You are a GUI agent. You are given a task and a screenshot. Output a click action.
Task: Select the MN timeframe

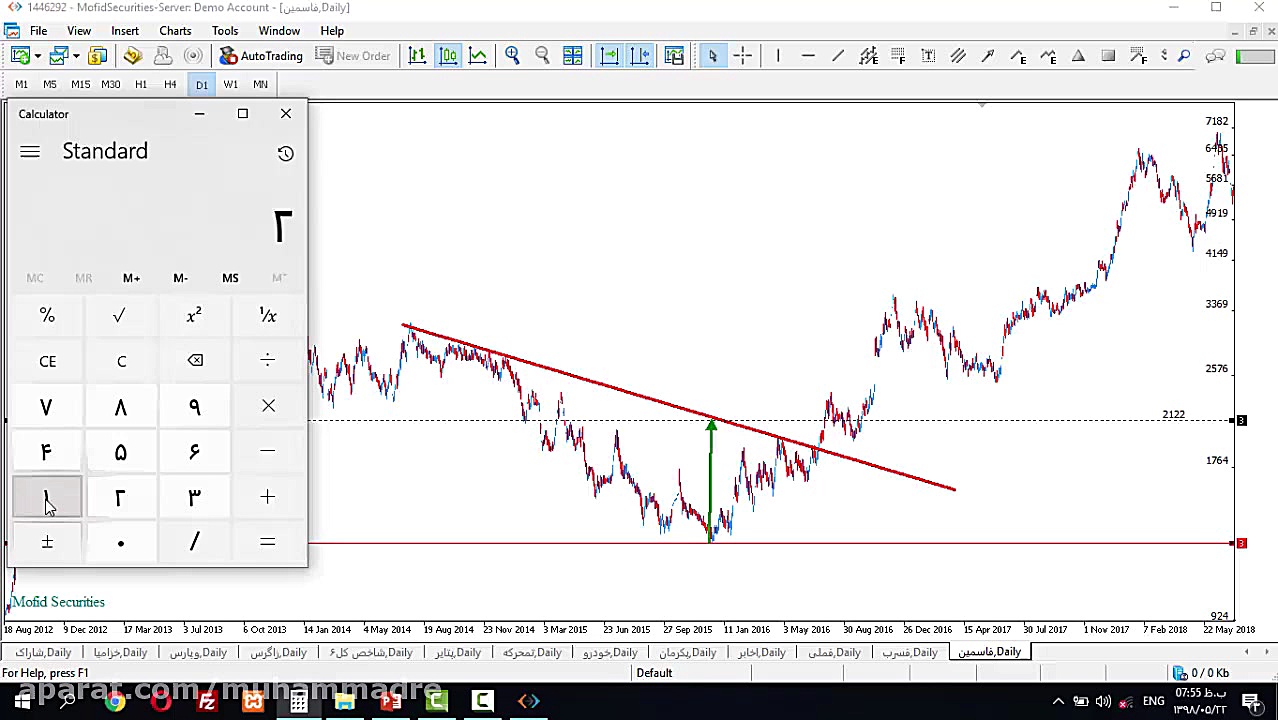260,84
